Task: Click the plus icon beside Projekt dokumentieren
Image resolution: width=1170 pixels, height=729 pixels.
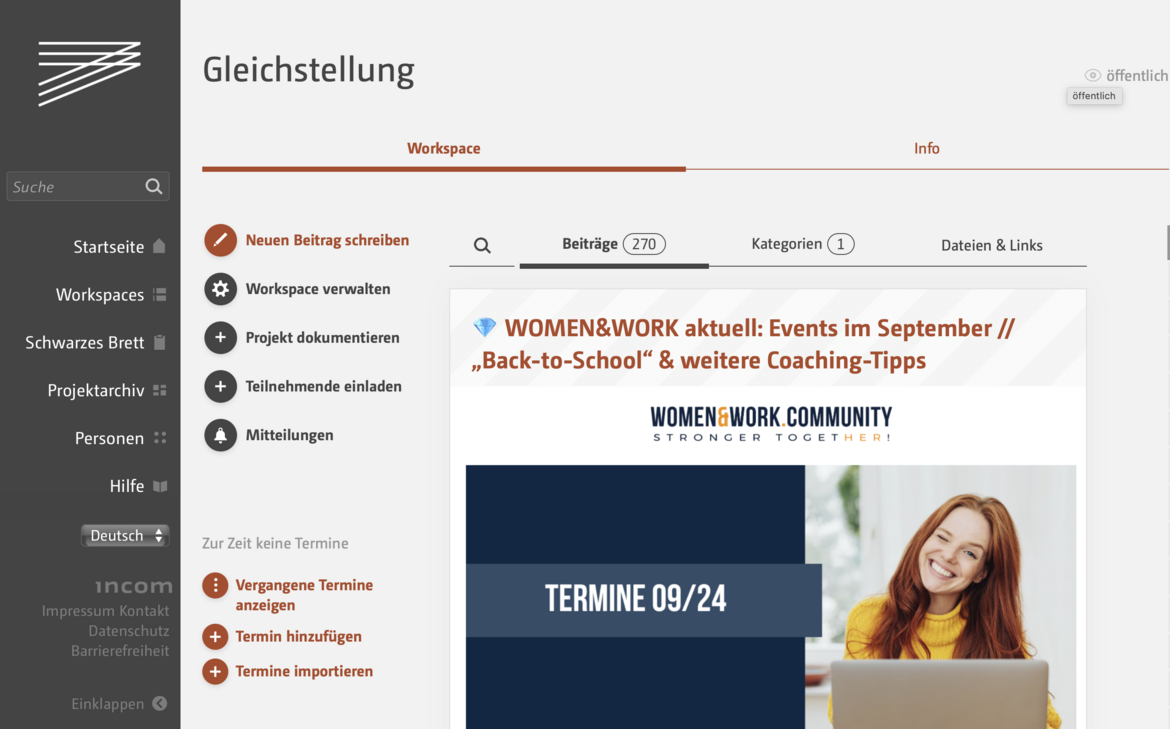Action: pyautogui.click(x=220, y=337)
